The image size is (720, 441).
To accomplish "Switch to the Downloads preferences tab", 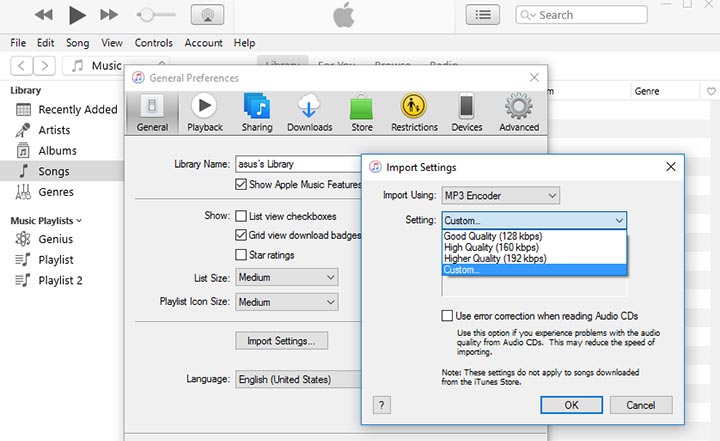I will pyautogui.click(x=309, y=113).
